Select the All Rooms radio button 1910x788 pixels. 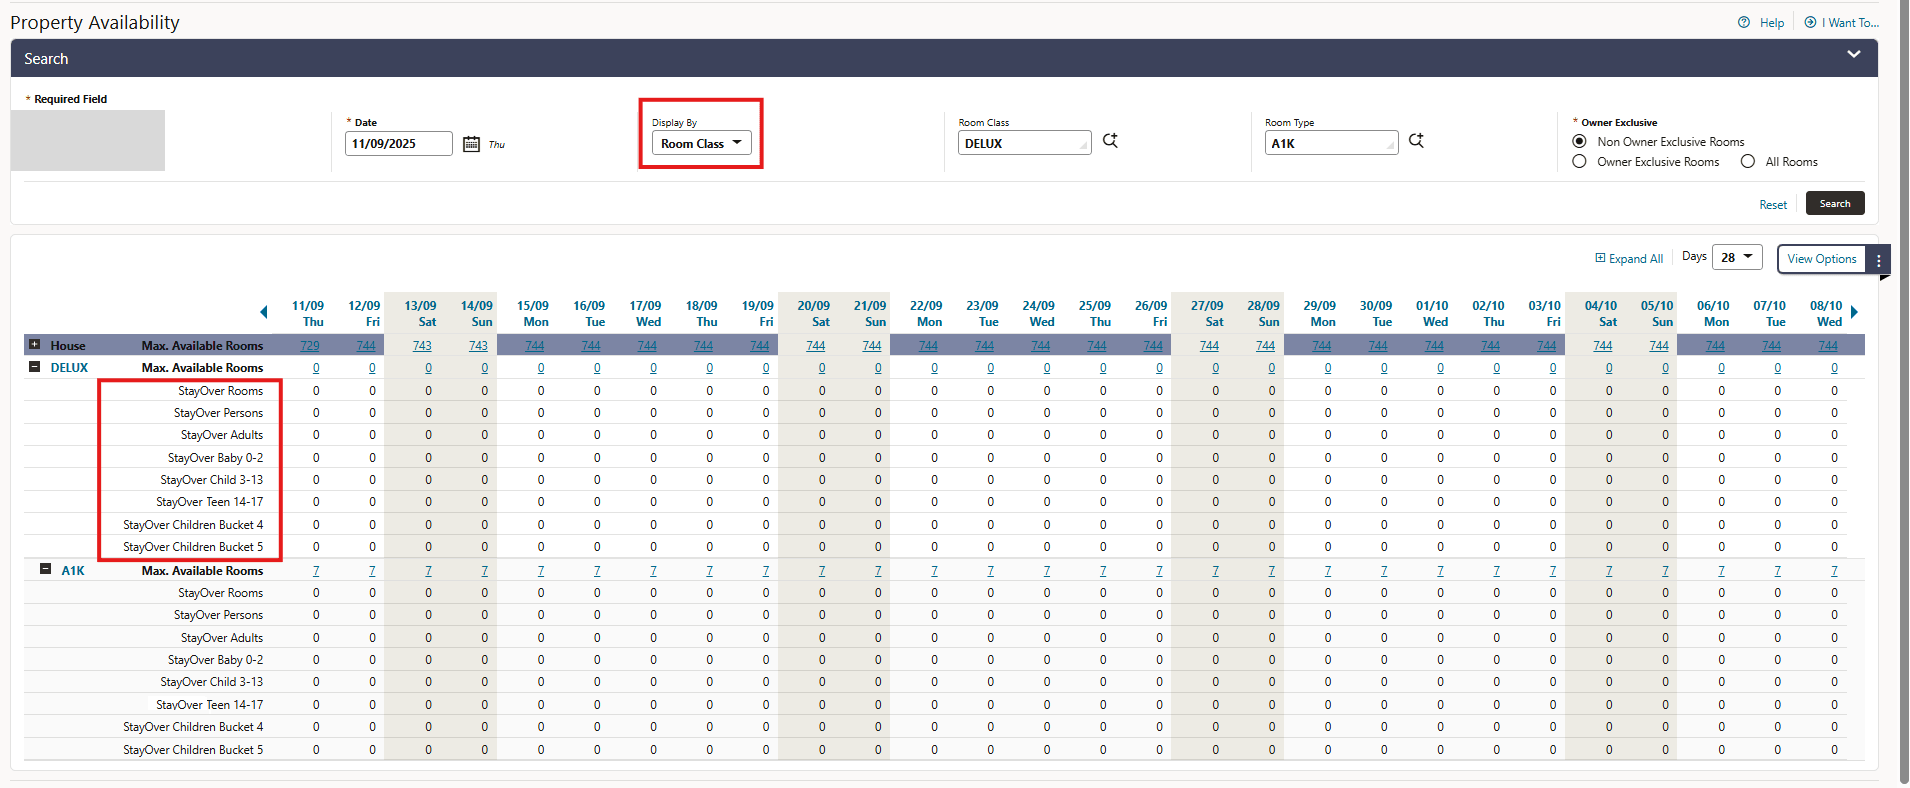[1747, 161]
